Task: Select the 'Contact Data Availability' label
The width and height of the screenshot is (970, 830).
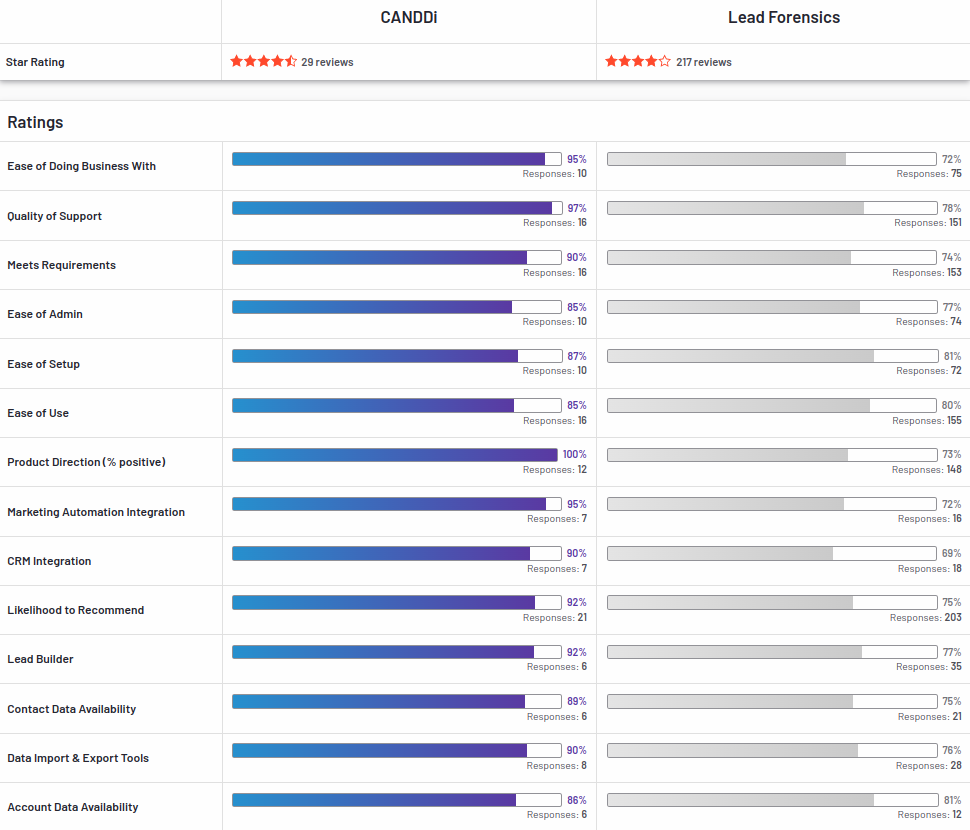Action: pos(72,709)
